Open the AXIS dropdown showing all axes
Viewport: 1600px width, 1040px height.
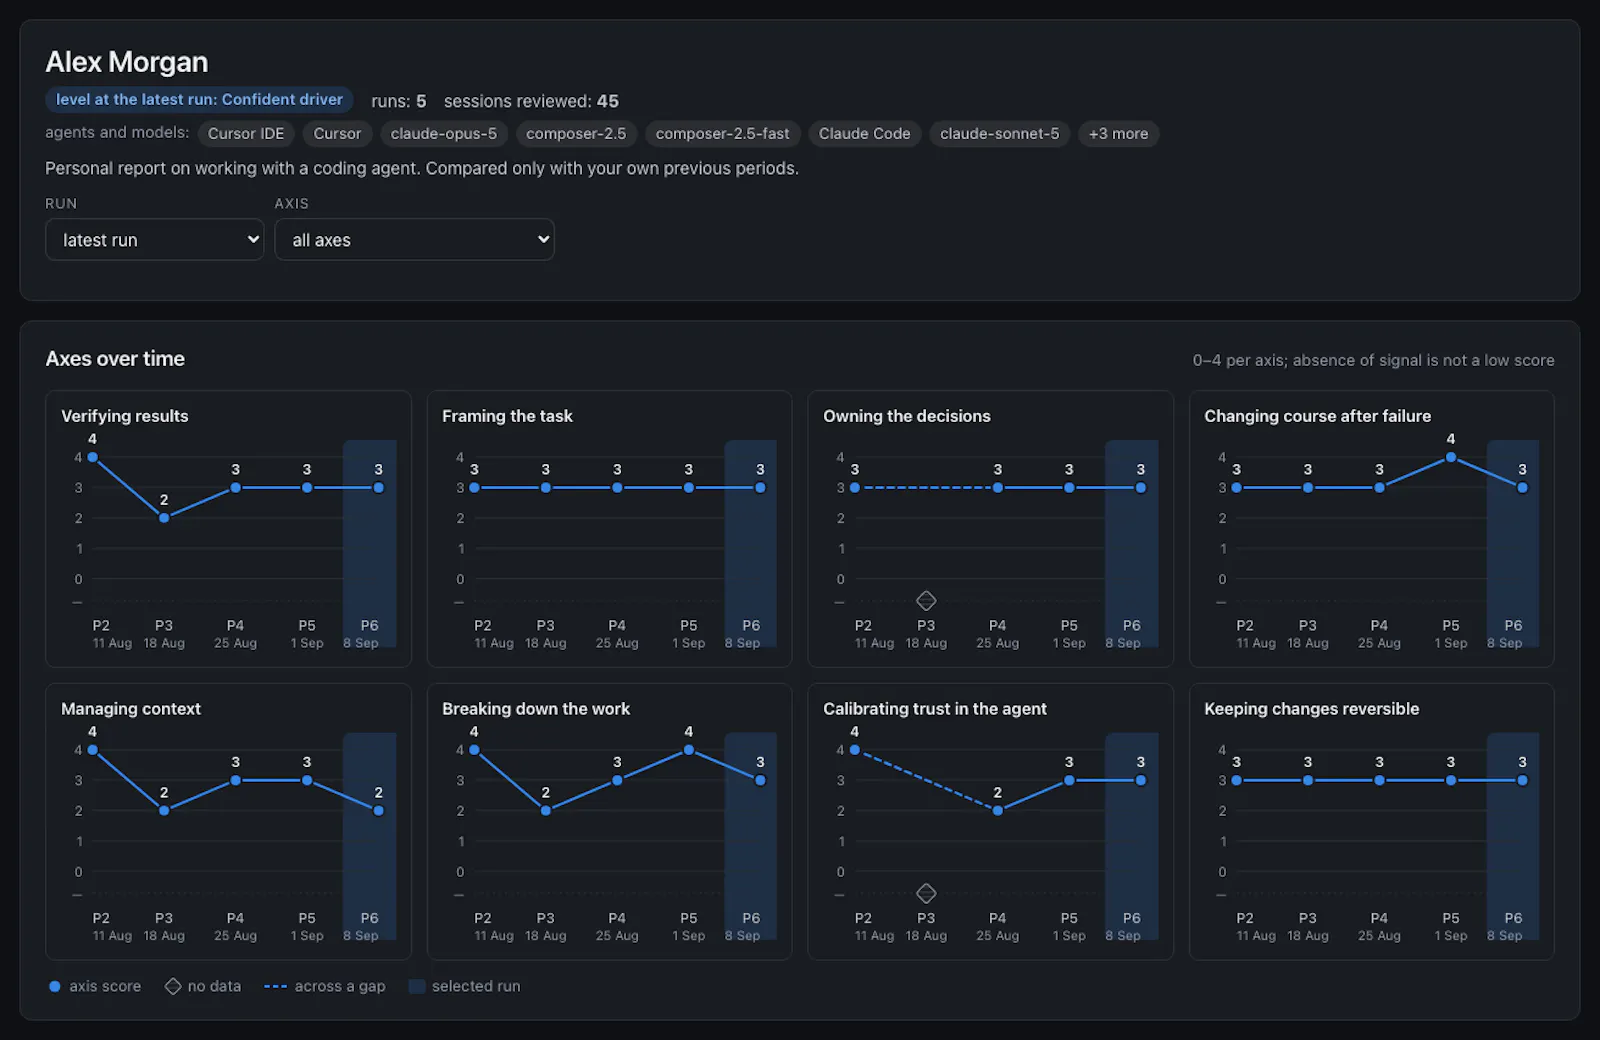(414, 240)
